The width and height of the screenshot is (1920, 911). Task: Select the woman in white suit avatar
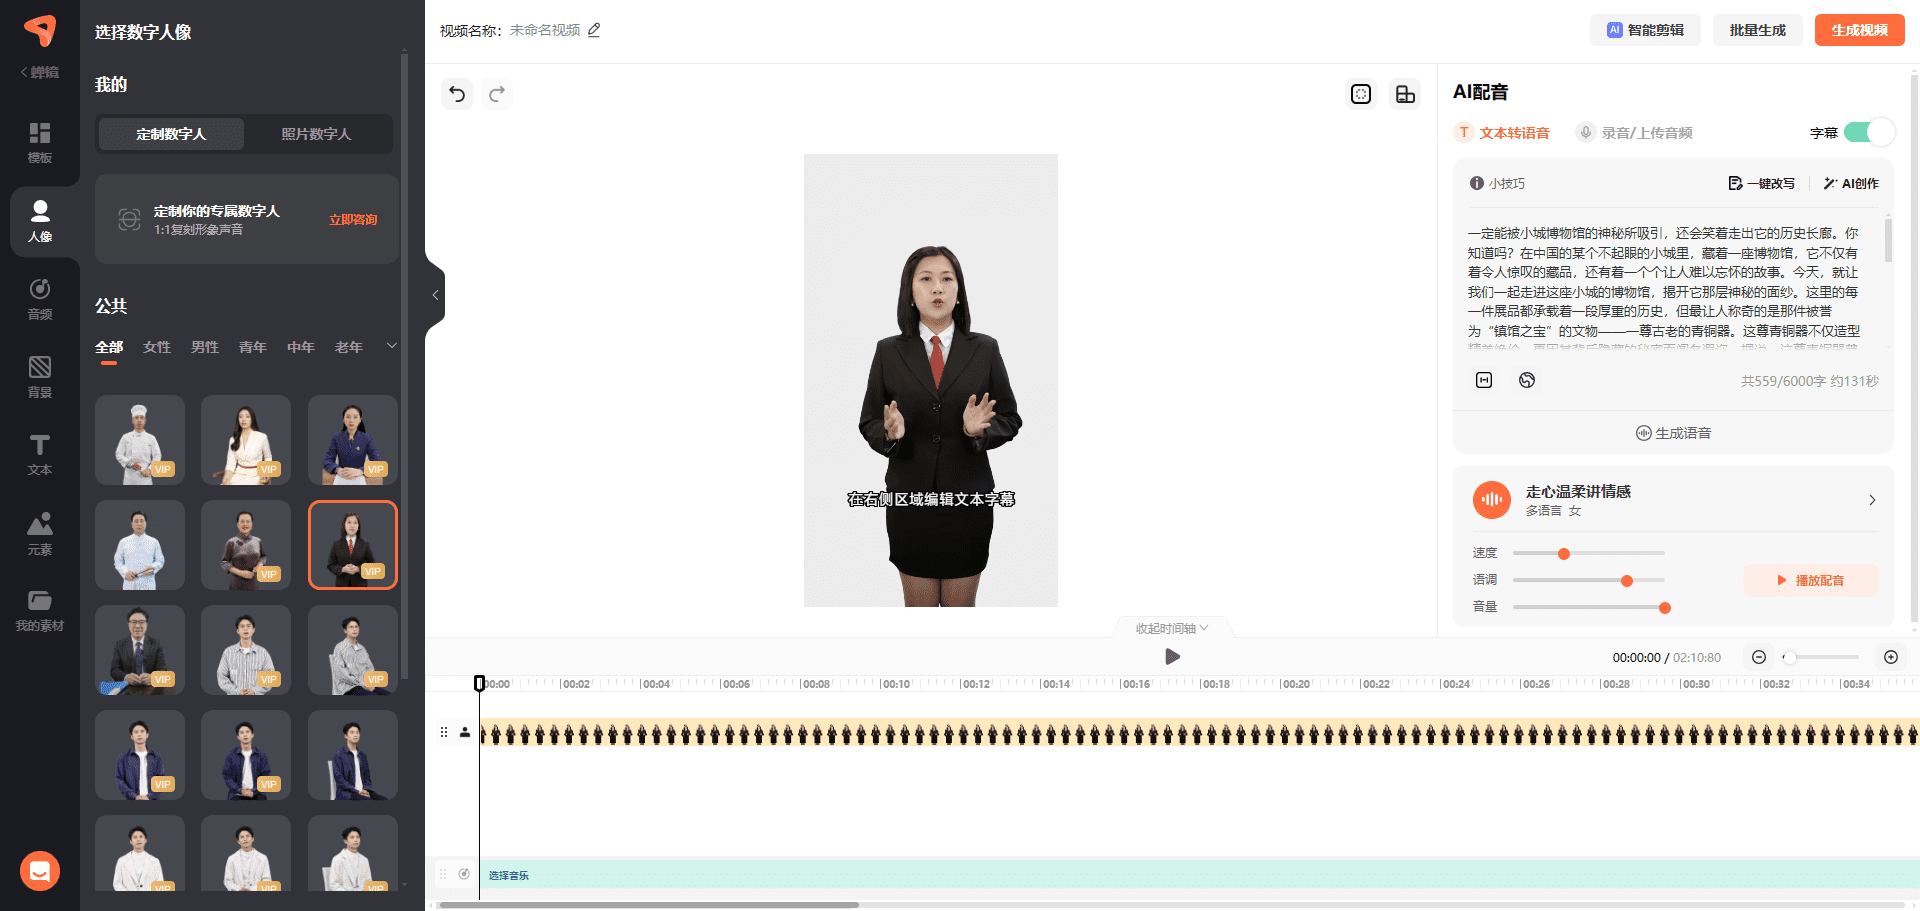[246, 440]
